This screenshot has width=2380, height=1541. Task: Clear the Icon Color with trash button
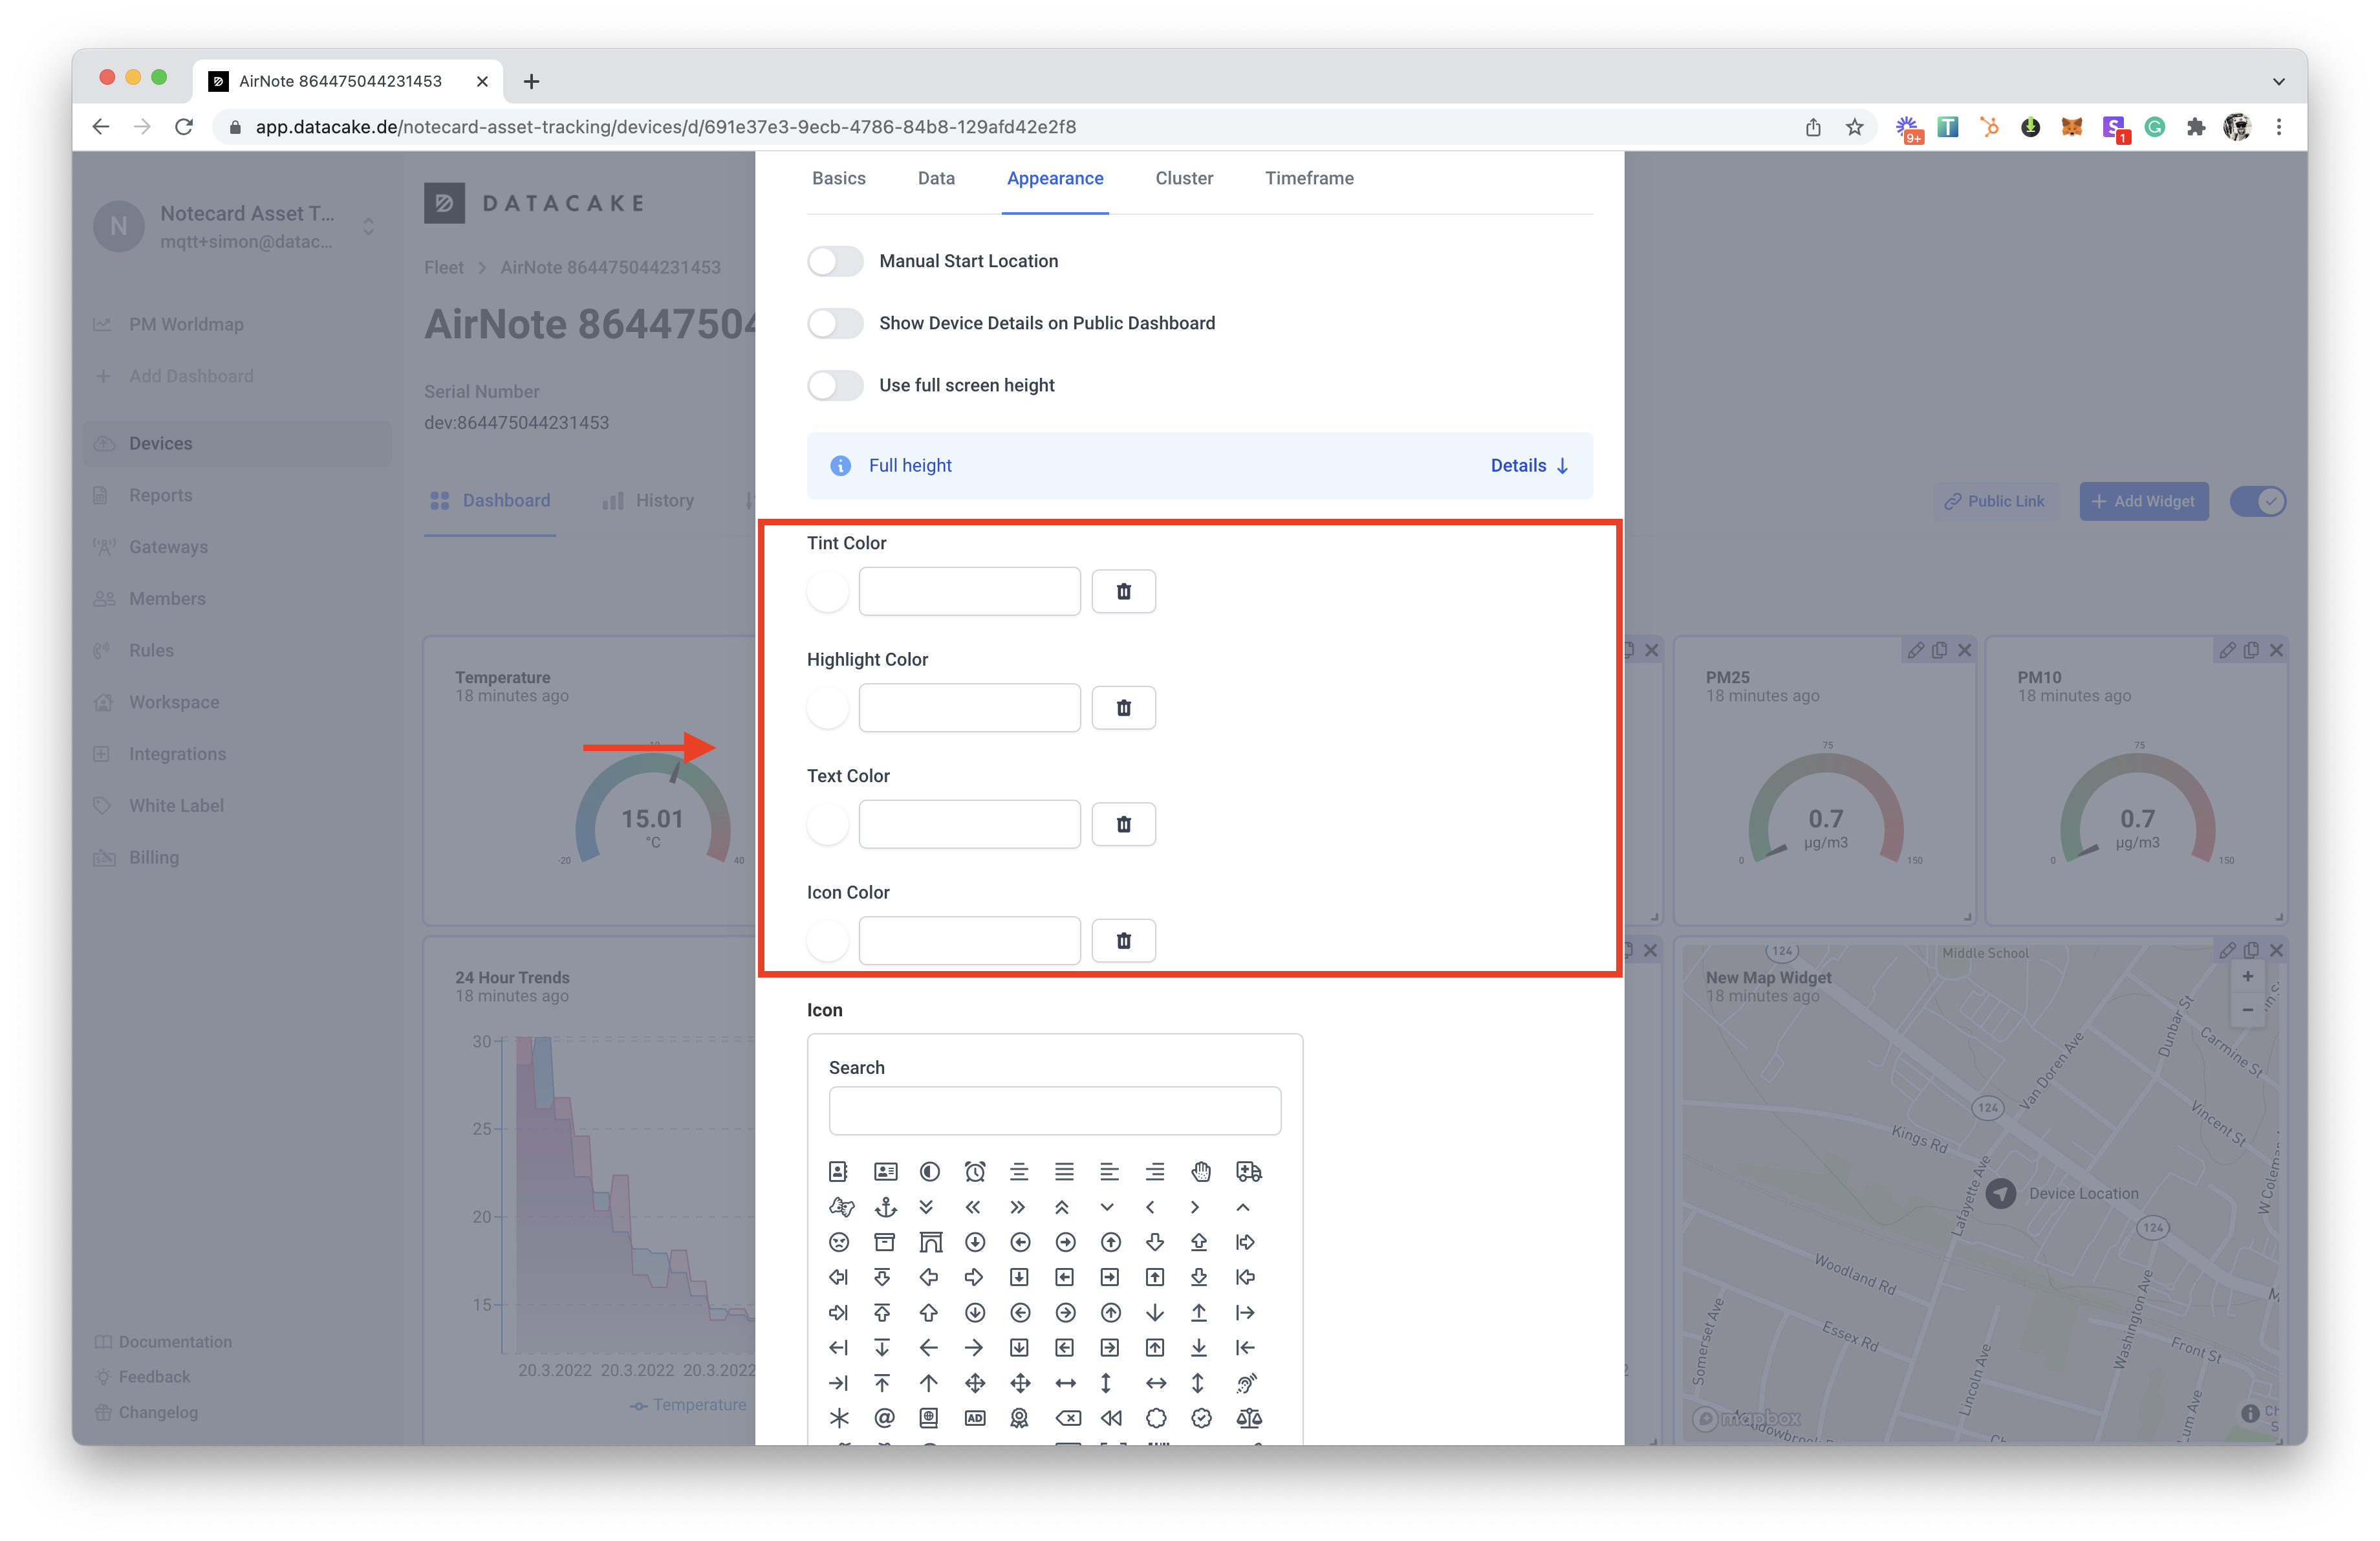(1123, 940)
